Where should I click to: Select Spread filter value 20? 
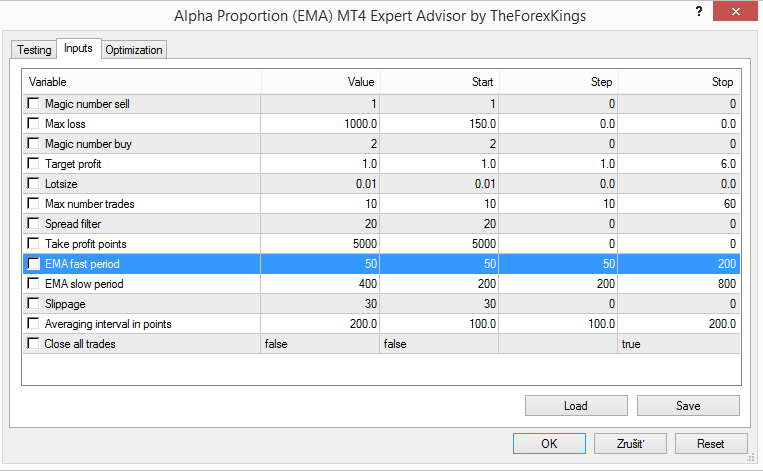320,223
